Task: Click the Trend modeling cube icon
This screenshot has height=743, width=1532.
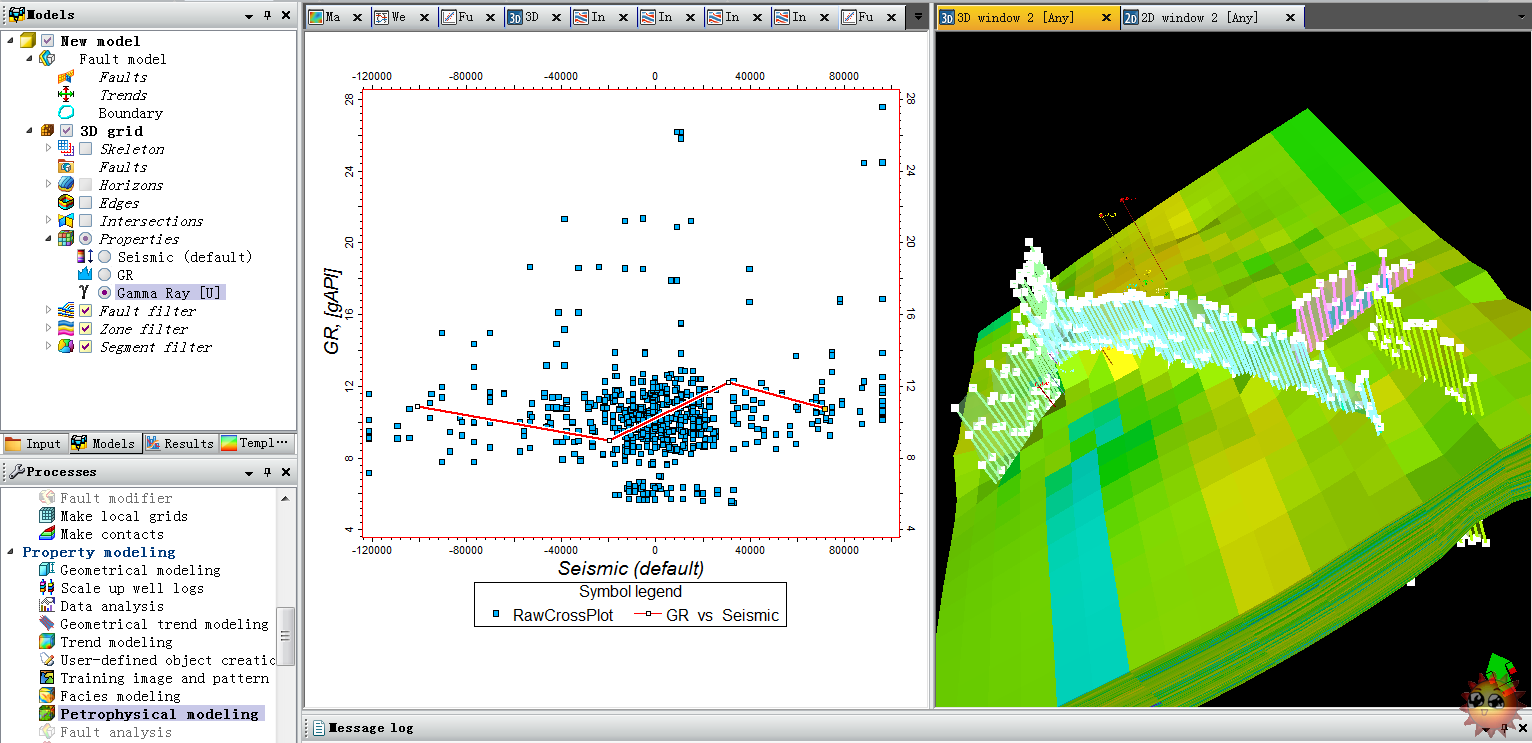Action: point(46,642)
